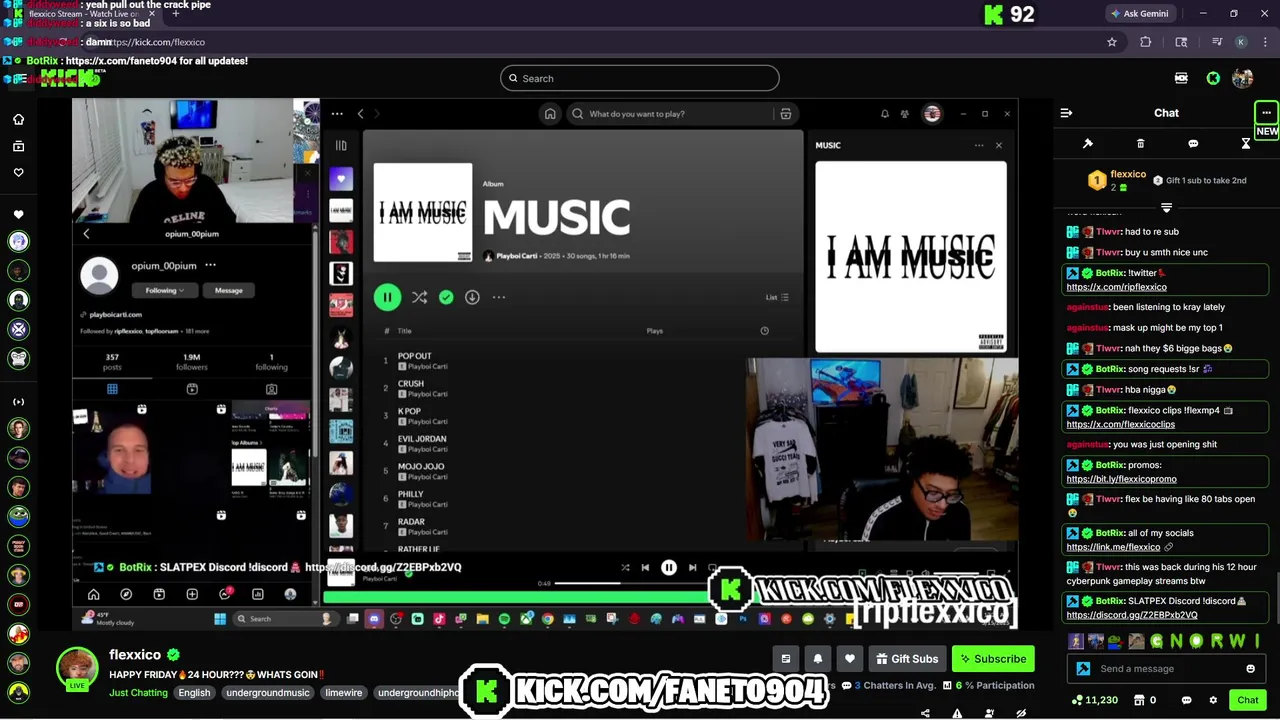Image resolution: width=1280 pixels, height=720 pixels.
Task: Select the undergroundmusic tag
Action: coord(268,693)
